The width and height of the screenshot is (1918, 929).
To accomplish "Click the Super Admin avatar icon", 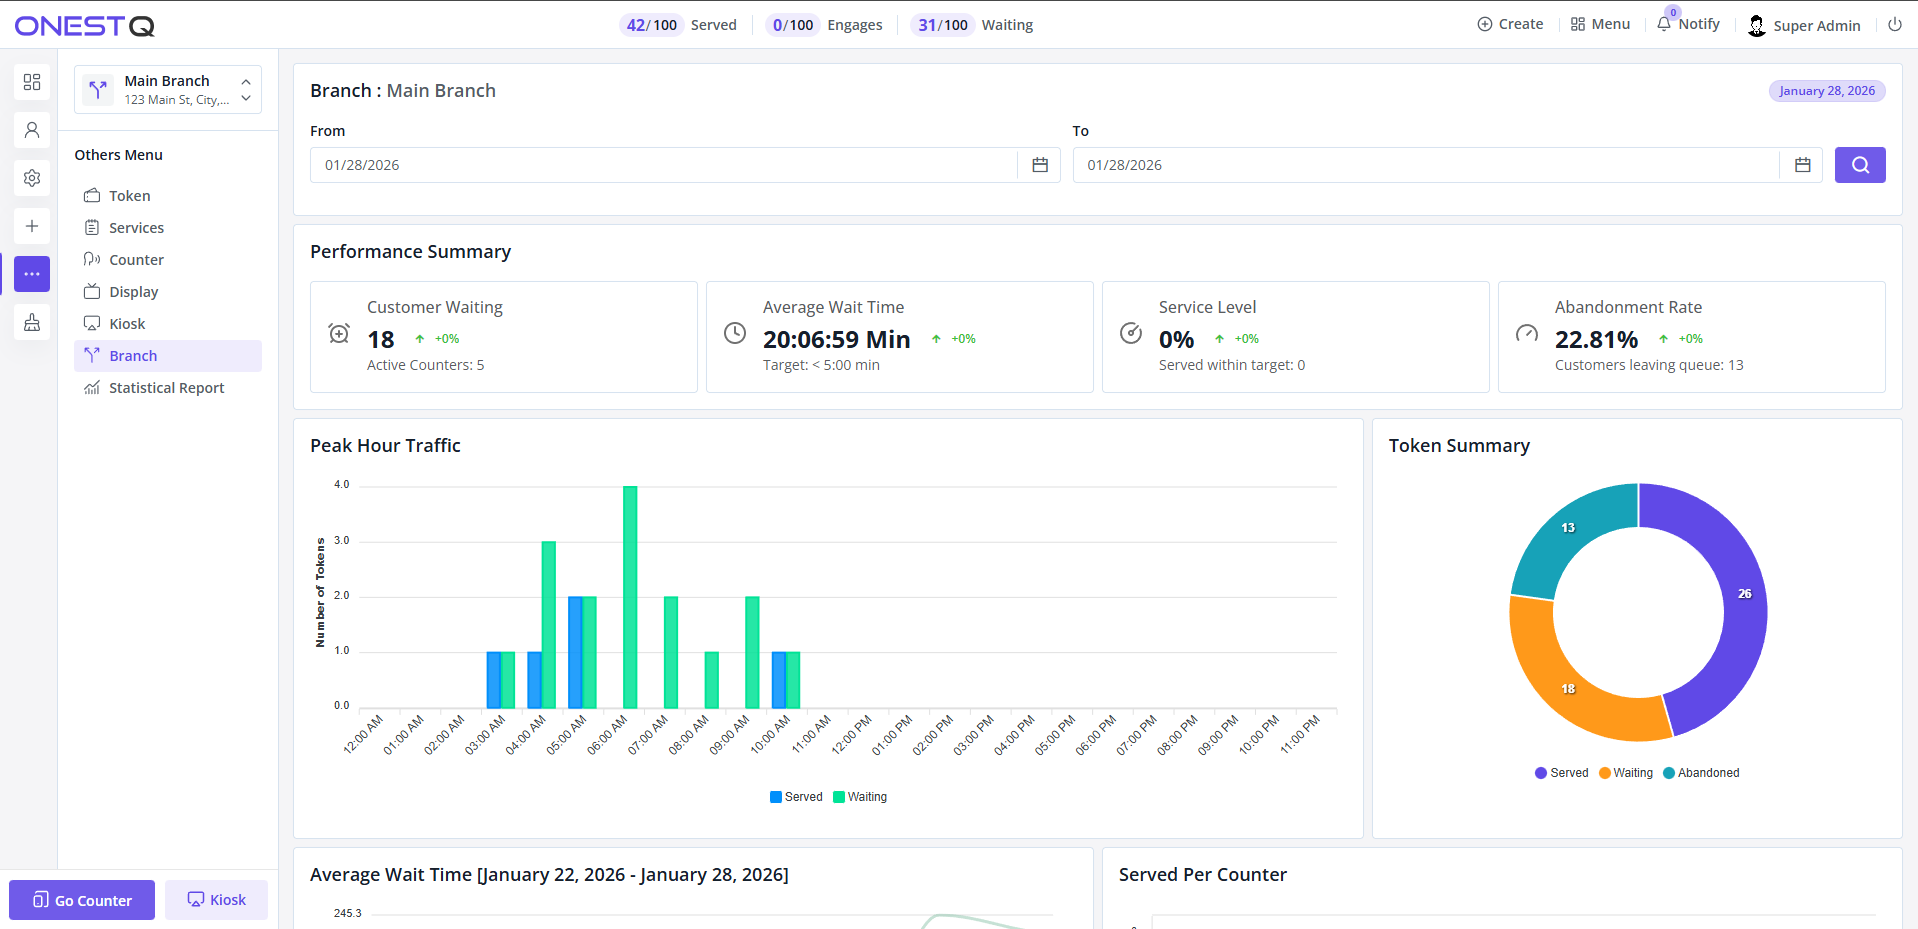I will pos(1757,26).
